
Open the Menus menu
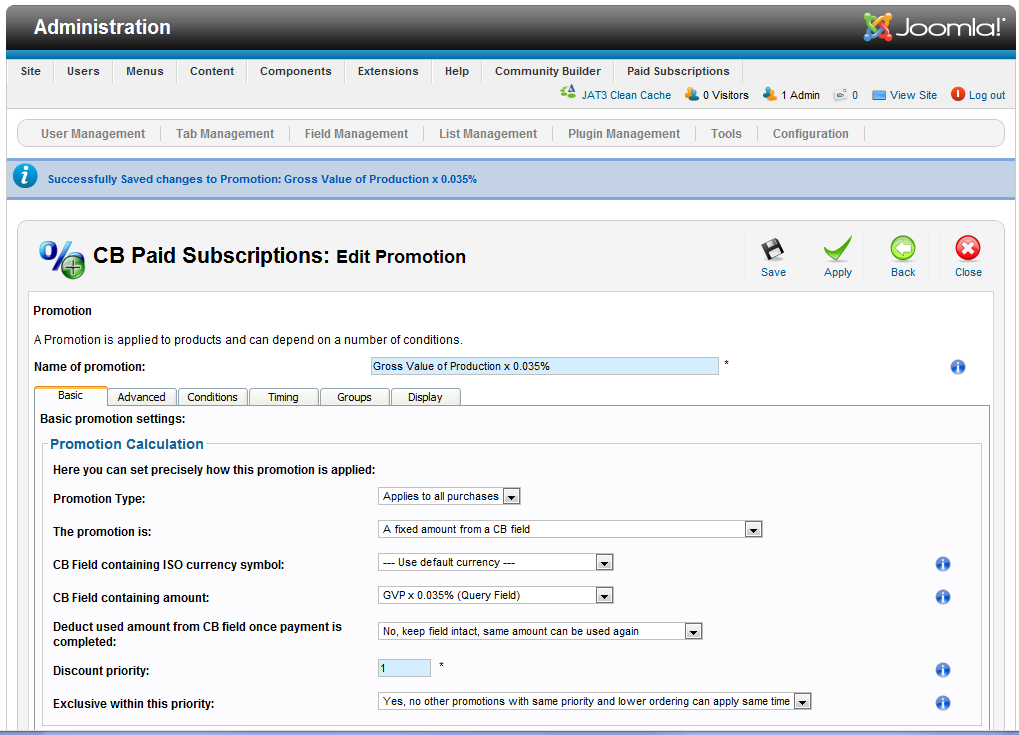[145, 71]
